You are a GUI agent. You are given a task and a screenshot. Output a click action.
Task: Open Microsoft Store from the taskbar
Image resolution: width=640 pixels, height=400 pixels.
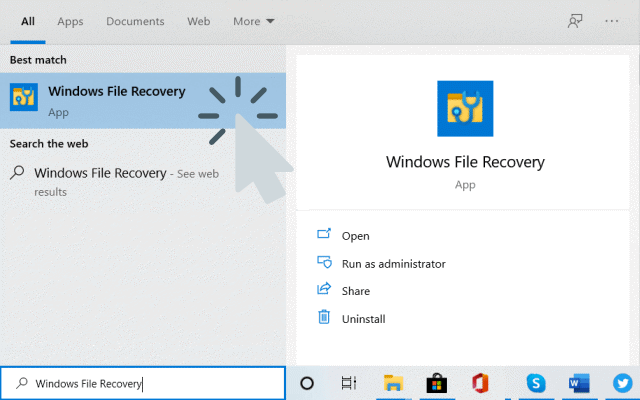coord(436,383)
